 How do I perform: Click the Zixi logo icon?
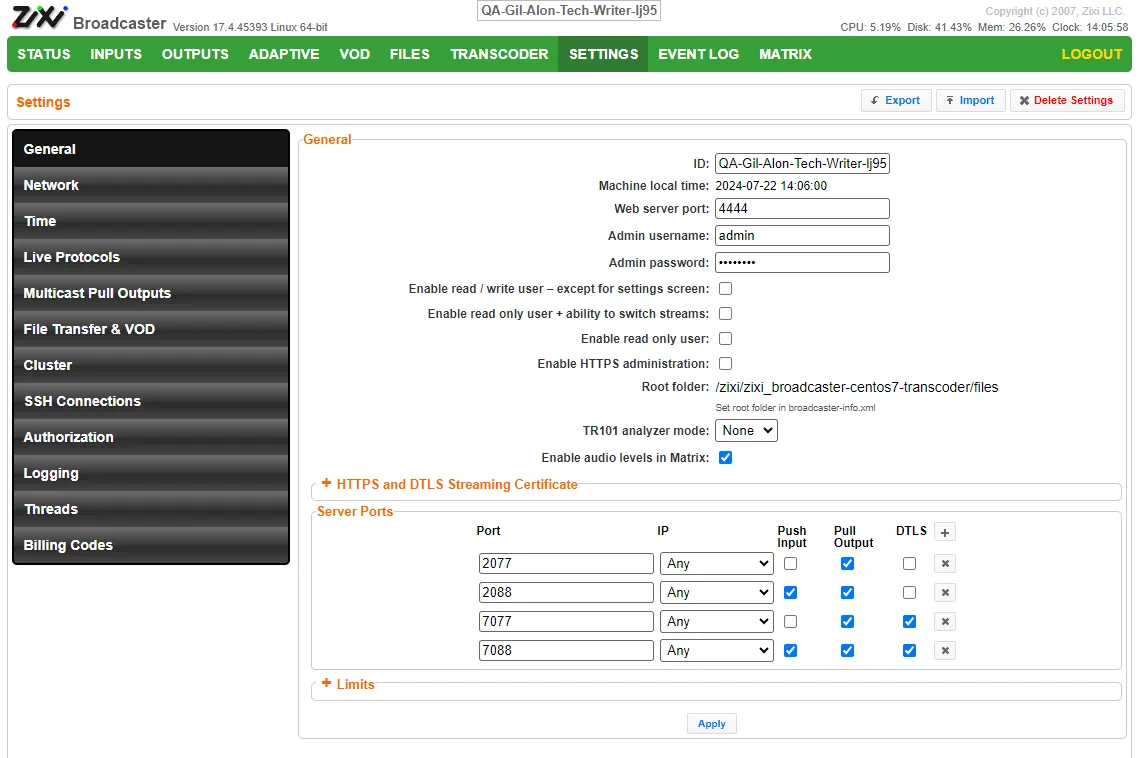(x=39, y=17)
